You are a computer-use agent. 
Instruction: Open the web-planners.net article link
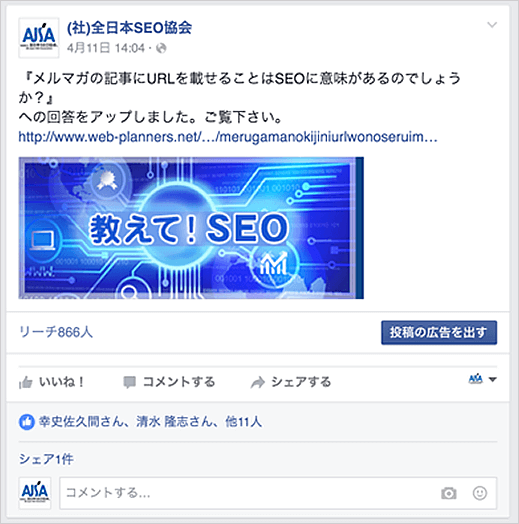(228, 137)
